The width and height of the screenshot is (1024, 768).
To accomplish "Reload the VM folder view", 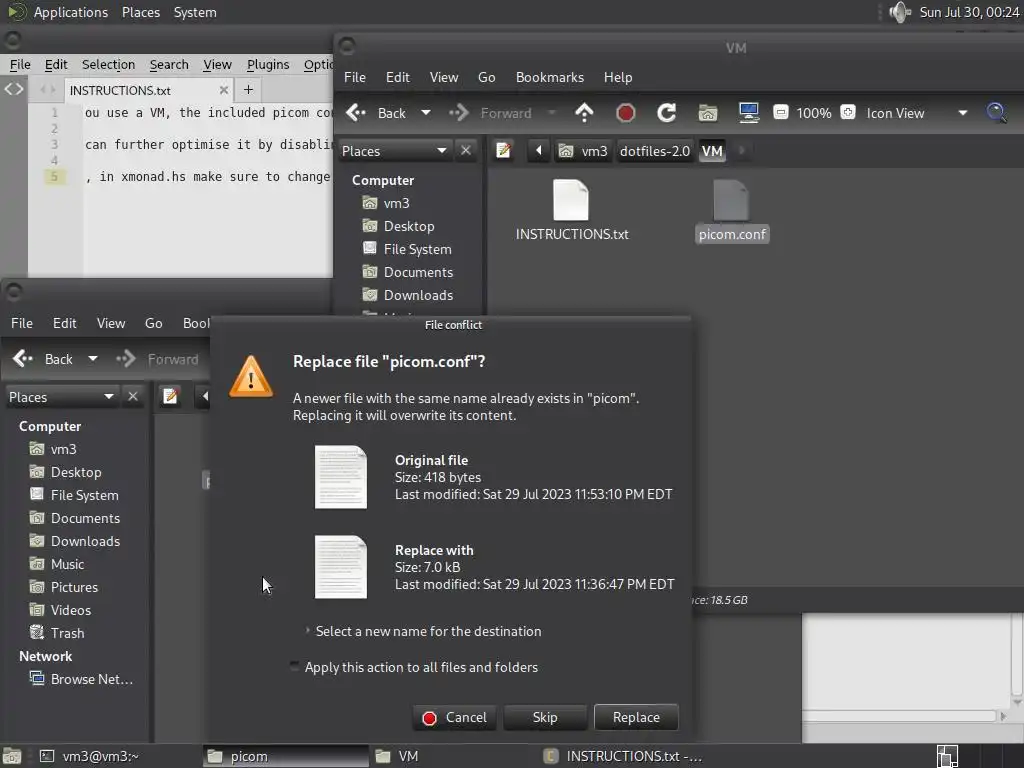I will coord(666,113).
